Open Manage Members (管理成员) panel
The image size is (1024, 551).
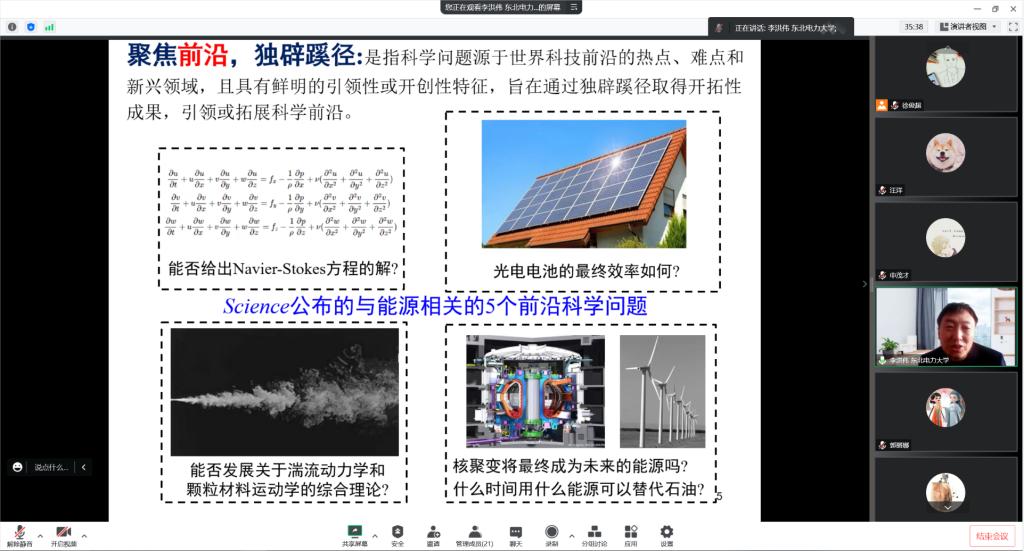point(474,533)
